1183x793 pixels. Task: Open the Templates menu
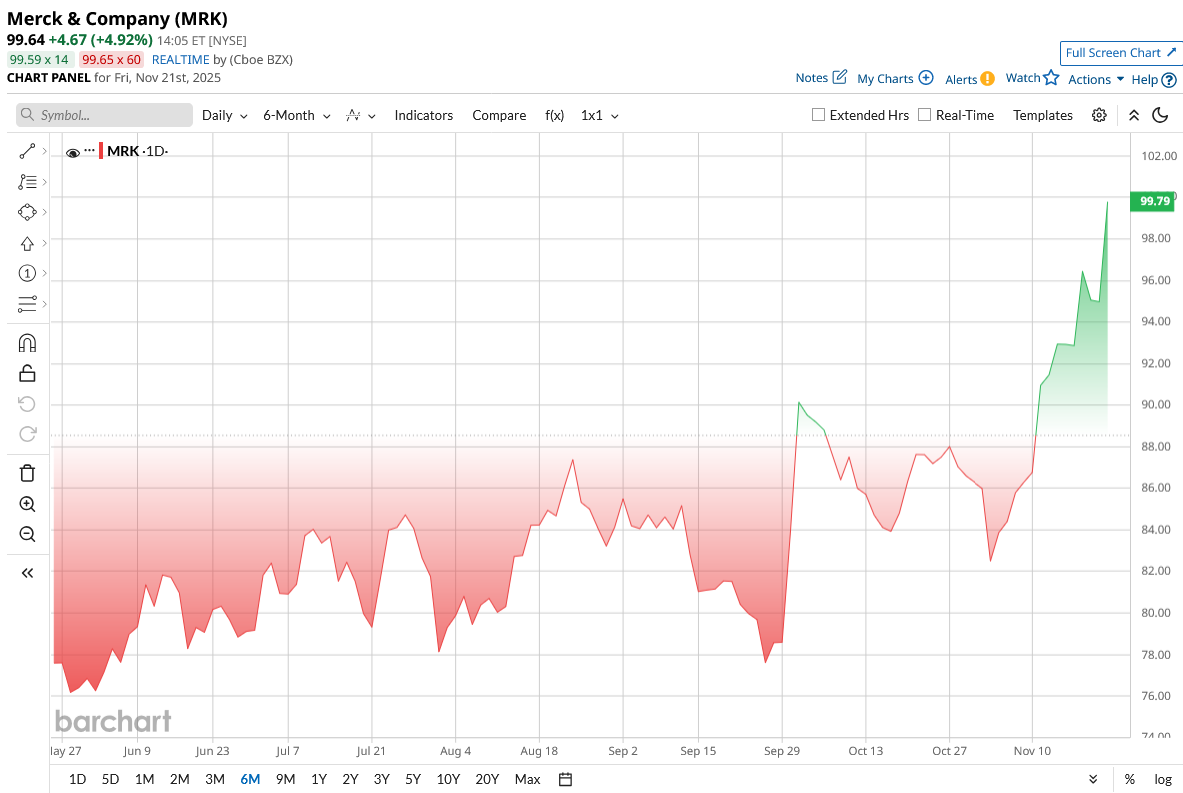tap(1043, 115)
